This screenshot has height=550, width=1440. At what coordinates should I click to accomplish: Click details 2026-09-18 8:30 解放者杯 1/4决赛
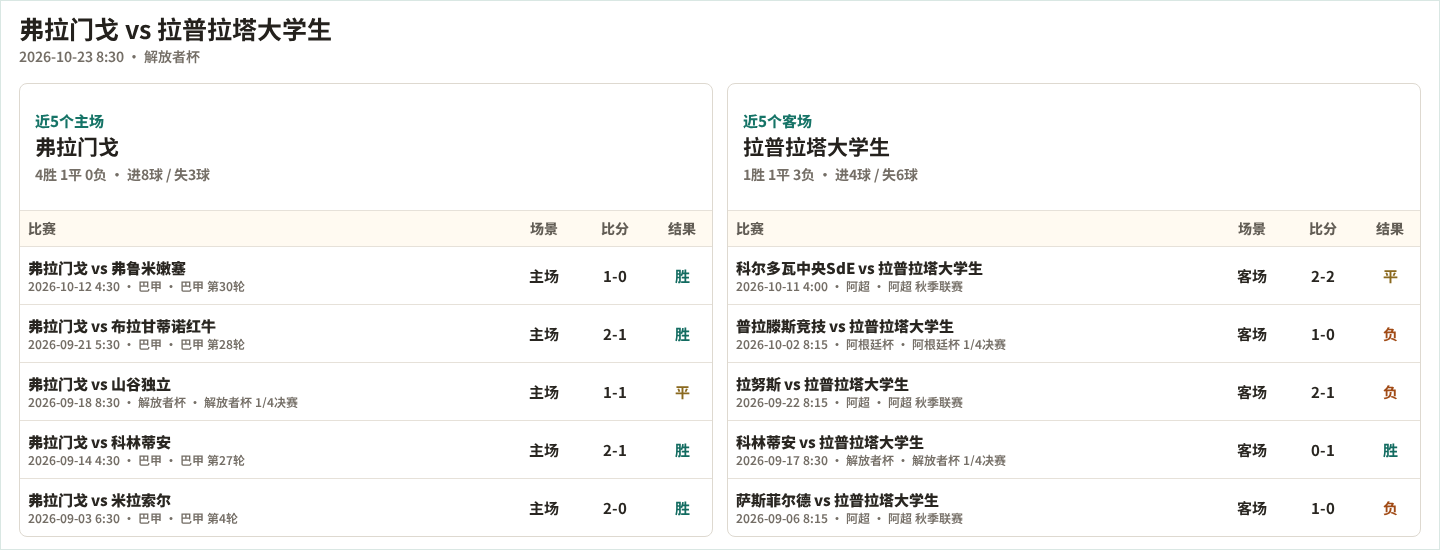[x=163, y=403]
